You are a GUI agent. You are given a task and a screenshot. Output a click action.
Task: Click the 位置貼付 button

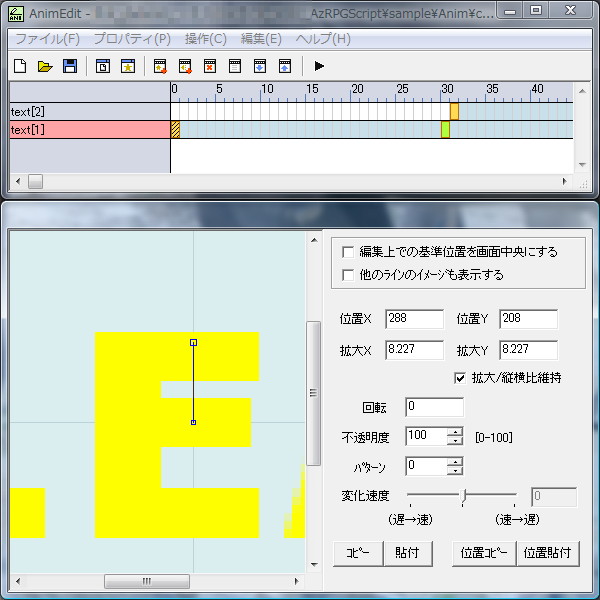tap(548, 553)
